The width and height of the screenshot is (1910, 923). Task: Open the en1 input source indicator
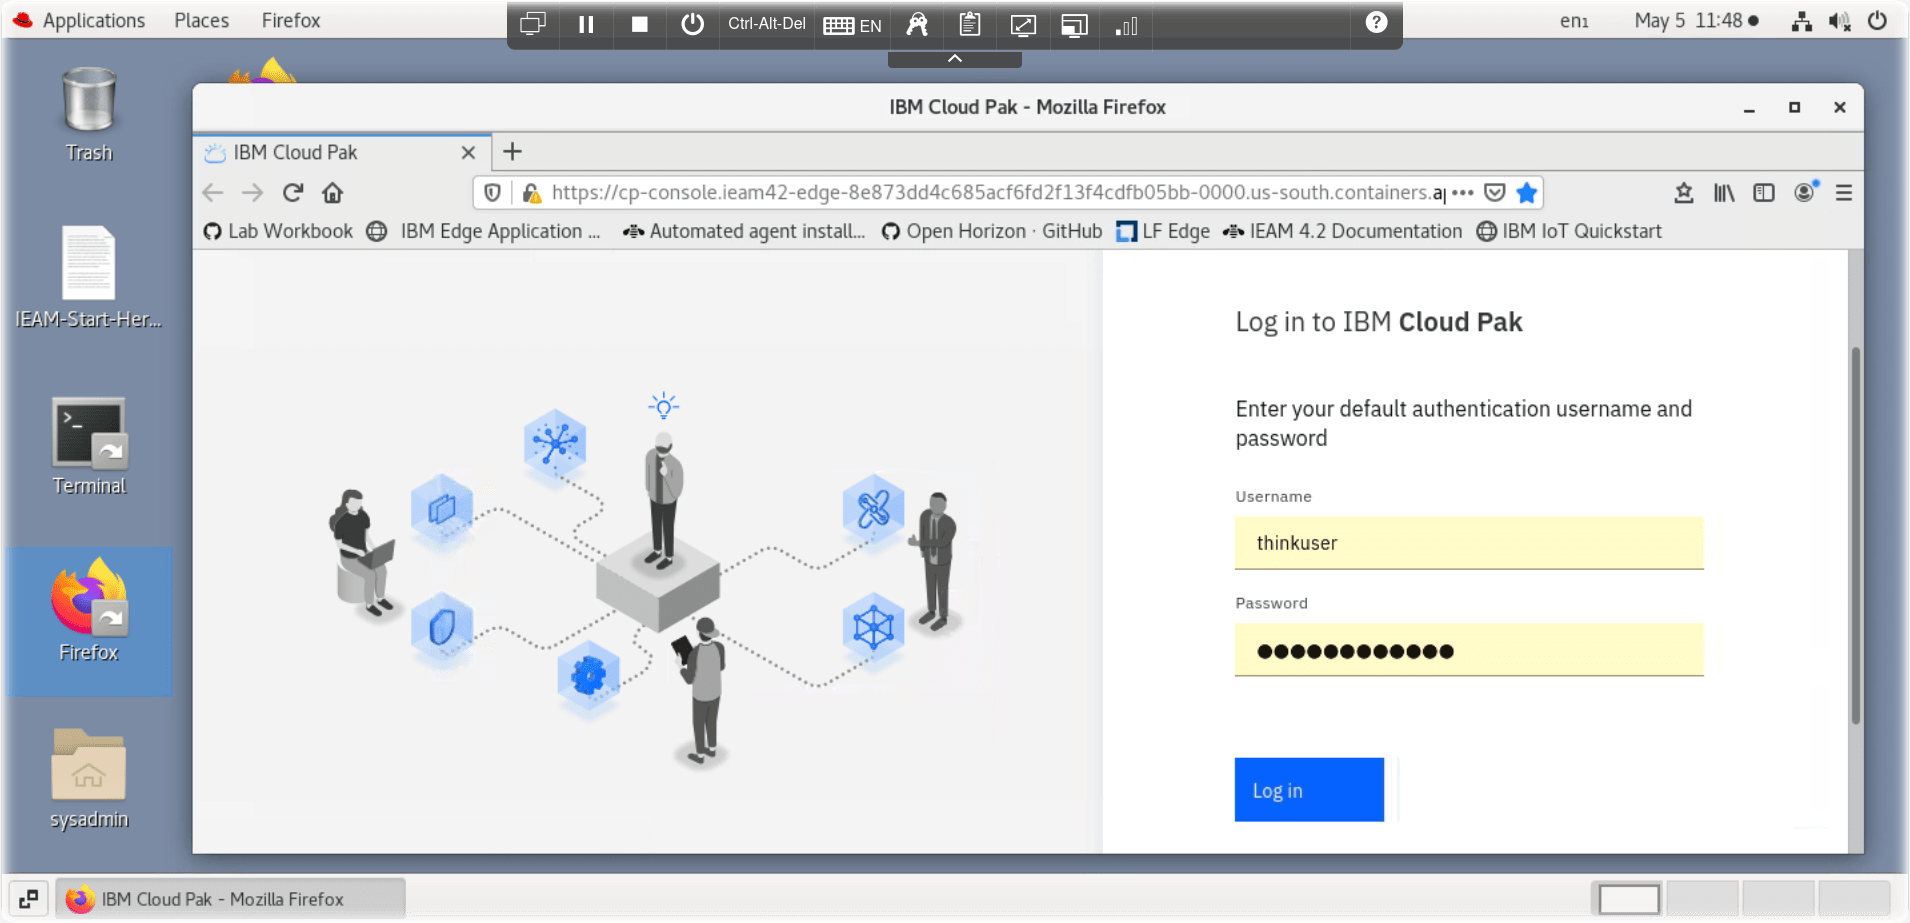[1574, 20]
